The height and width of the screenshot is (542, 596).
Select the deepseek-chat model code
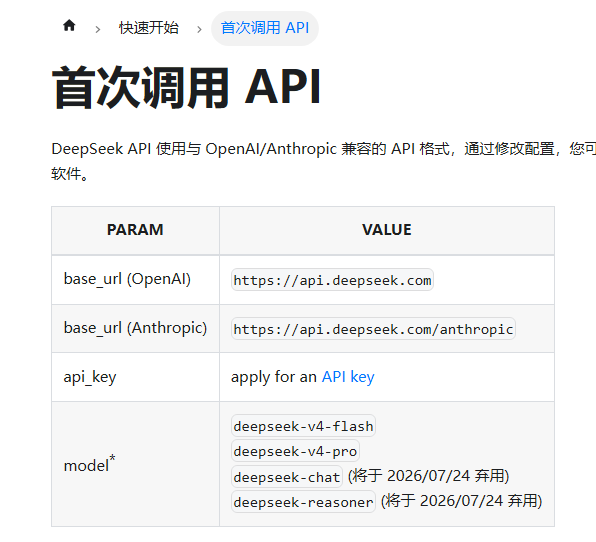pos(287,477)
